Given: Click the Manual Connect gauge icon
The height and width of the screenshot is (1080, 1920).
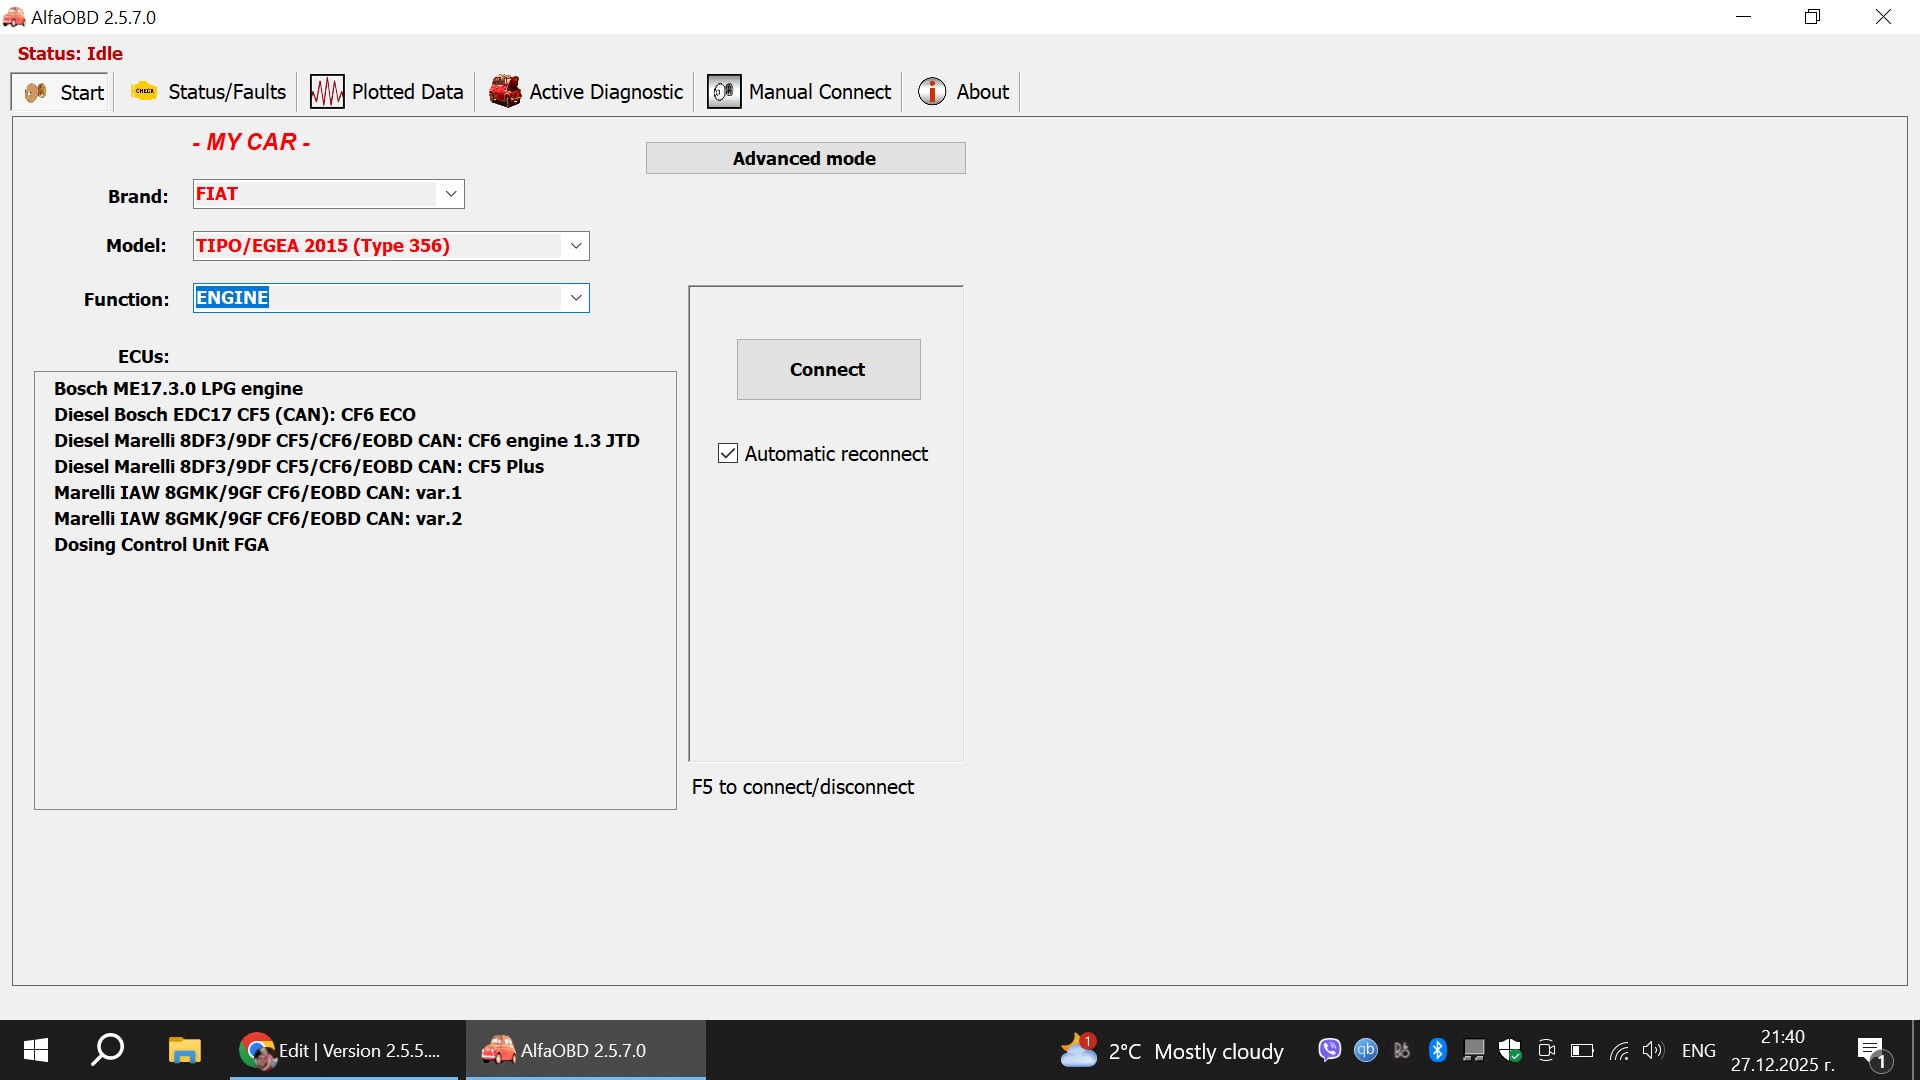Looking at the screenshot, I should tap(723, 91).
